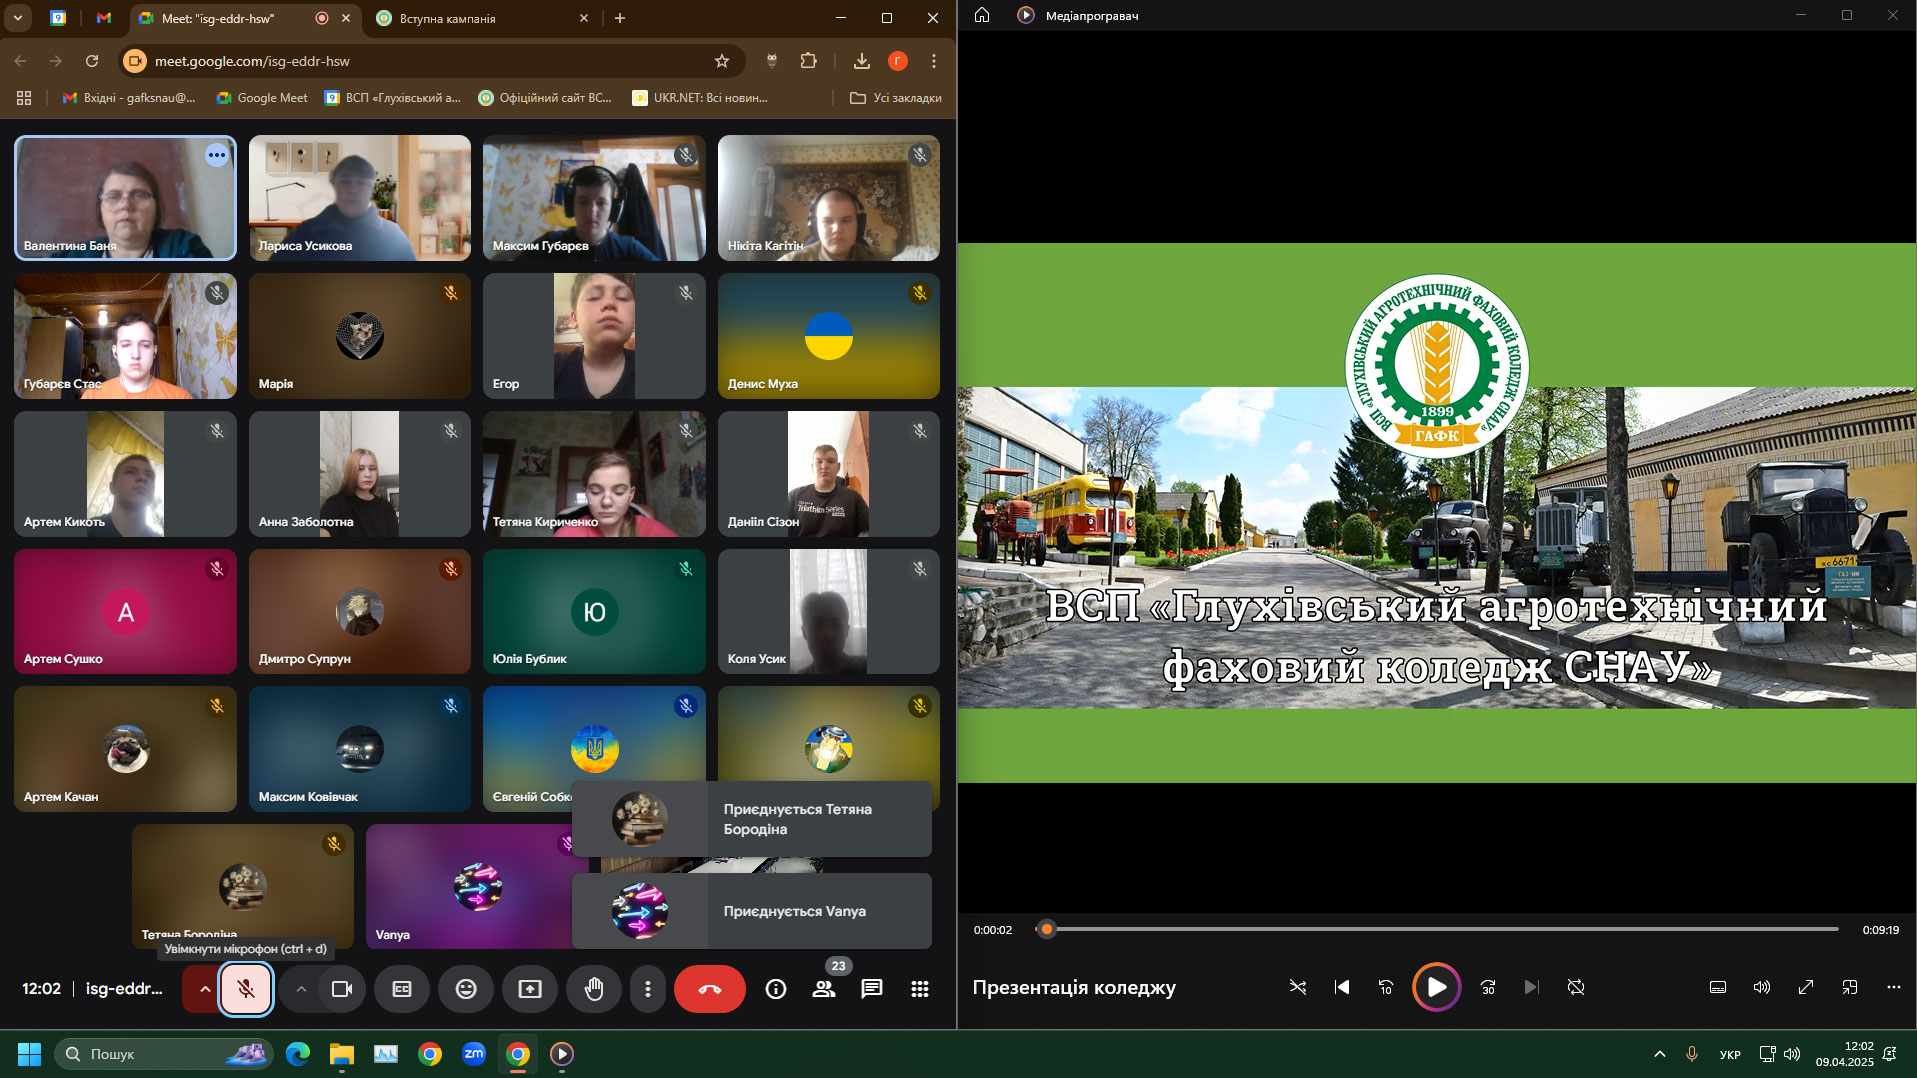1917x1078 pixels.
Task: Reload the Meet page
Action: 92,61
